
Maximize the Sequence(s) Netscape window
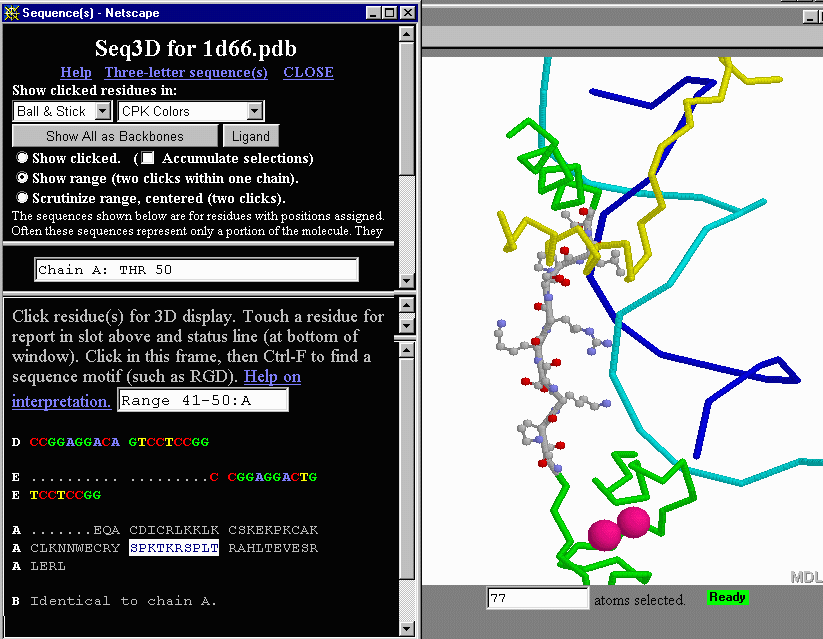pyautogui.click(x=389, y=13)
